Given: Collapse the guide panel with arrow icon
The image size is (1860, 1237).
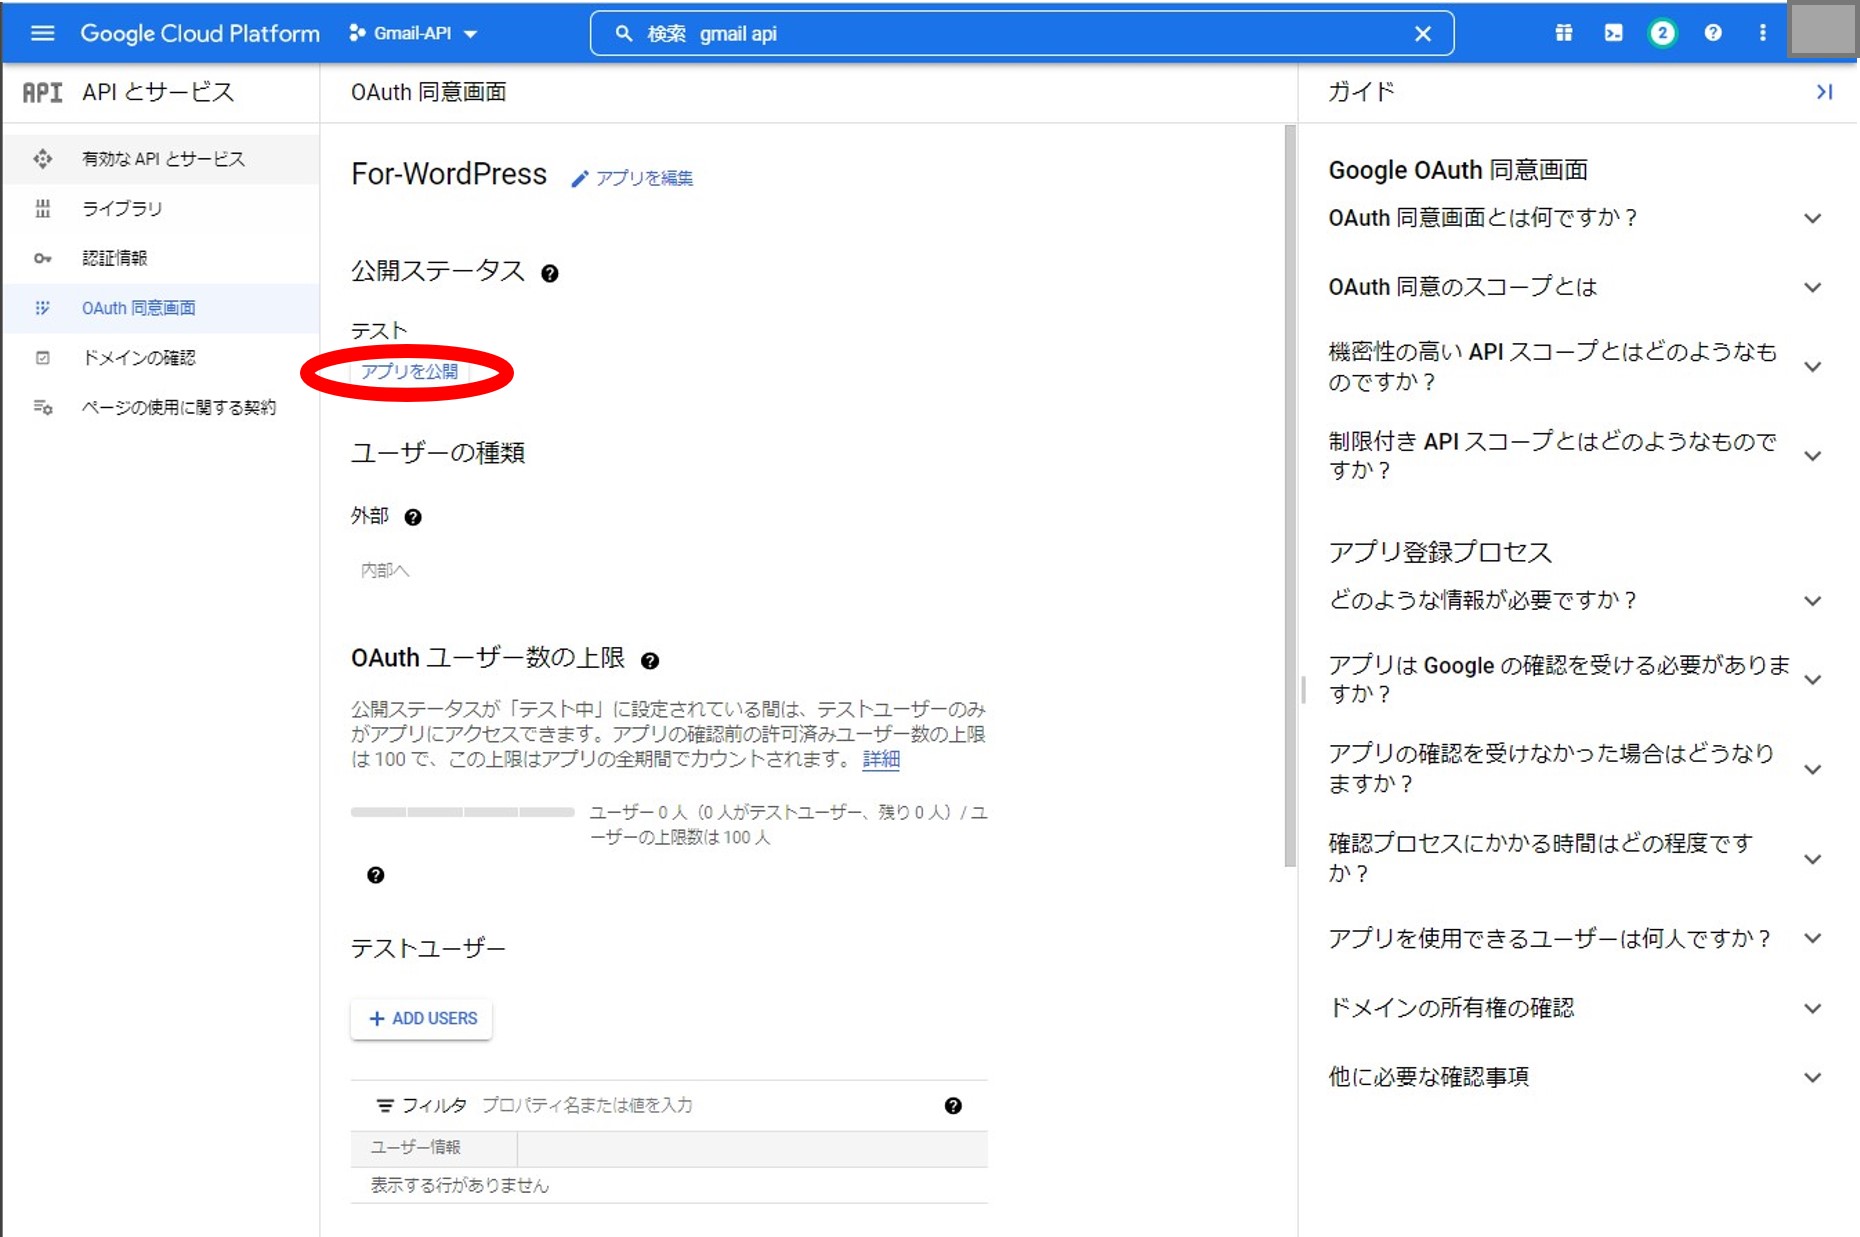Looking at the screenshot, I should click(1824, 92).
